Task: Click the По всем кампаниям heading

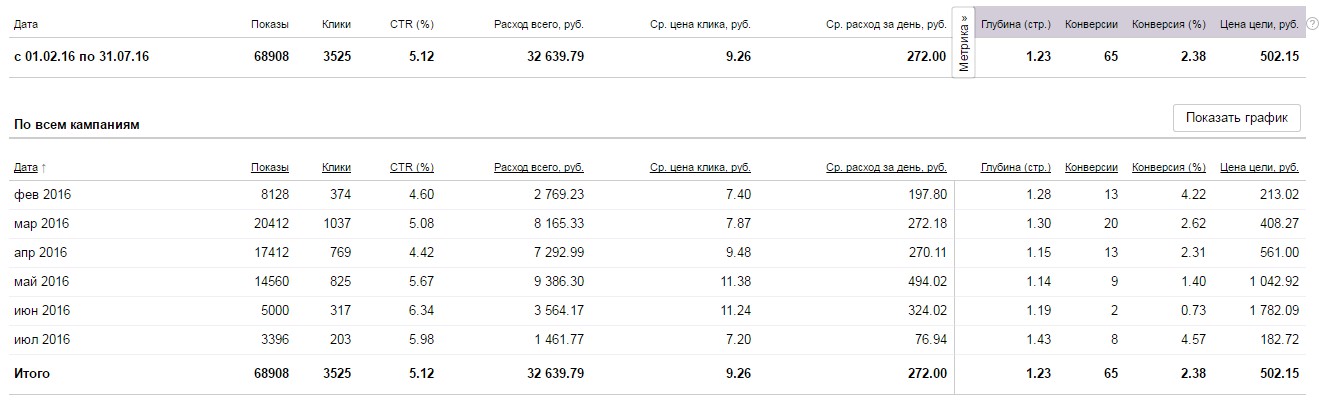Action: click(x=76, y=125)
